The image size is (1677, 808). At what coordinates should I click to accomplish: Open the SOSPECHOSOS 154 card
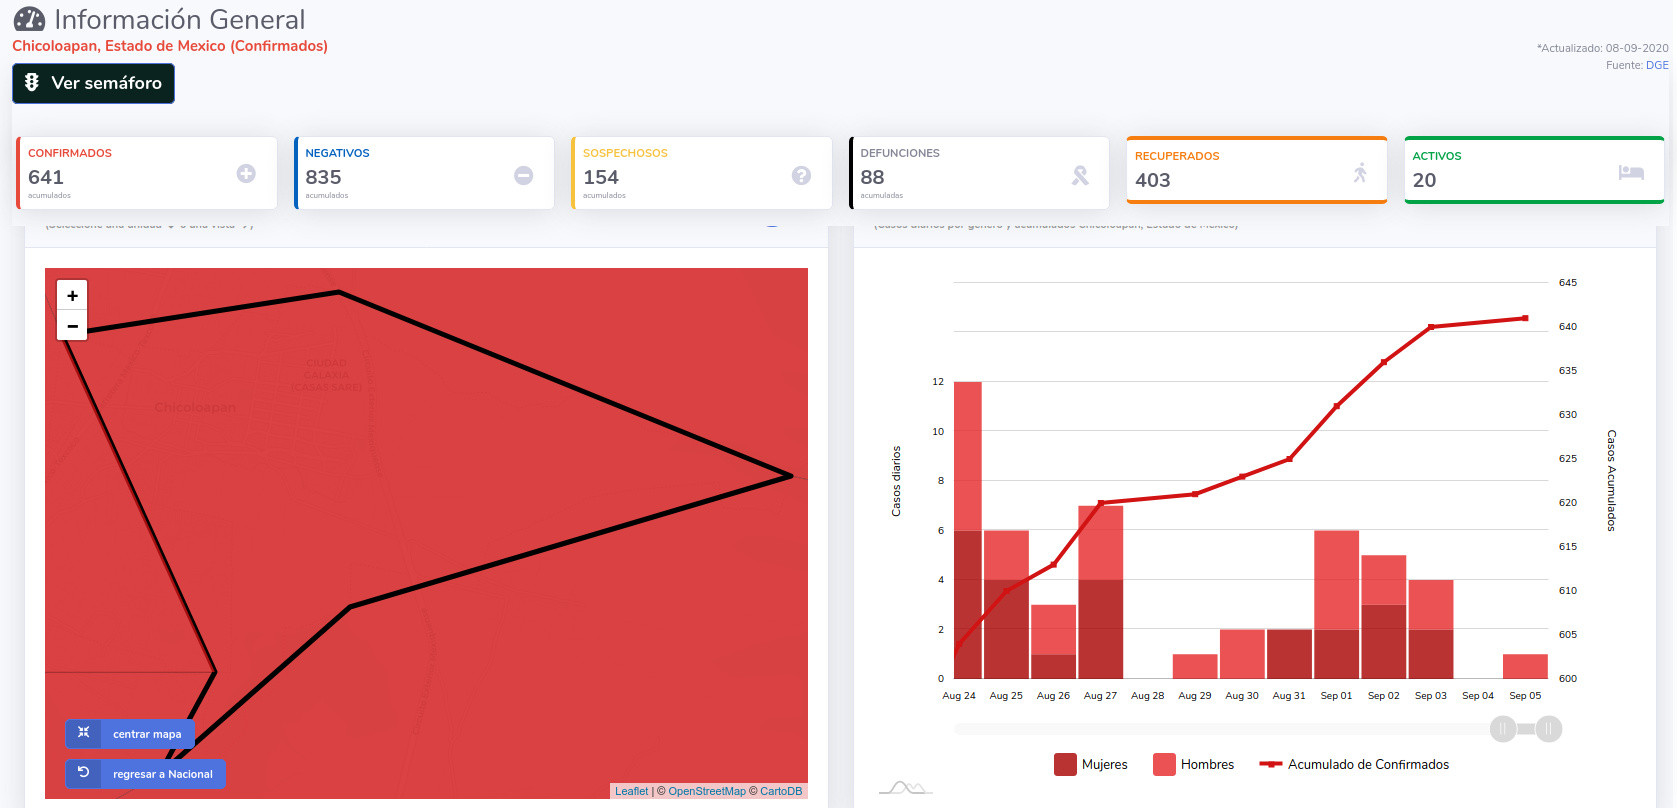702,173
